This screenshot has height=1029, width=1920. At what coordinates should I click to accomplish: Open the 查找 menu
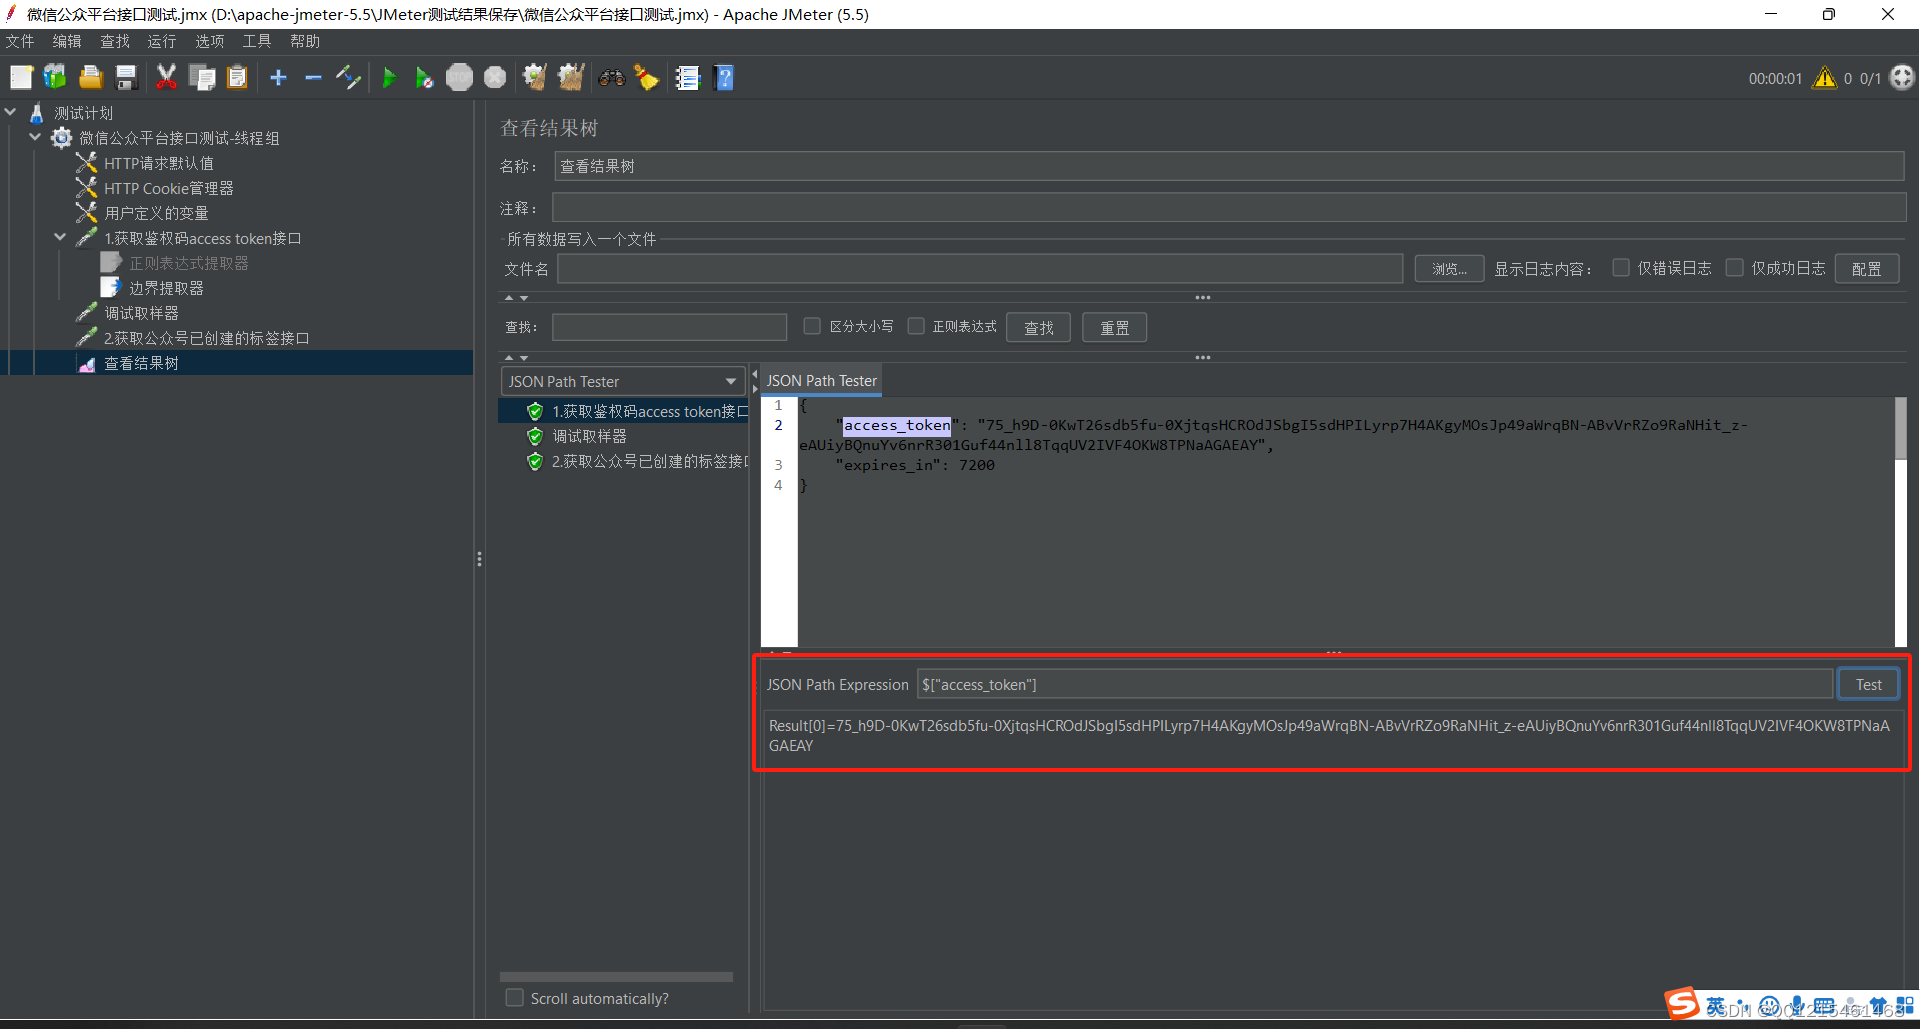coord(115,41)
